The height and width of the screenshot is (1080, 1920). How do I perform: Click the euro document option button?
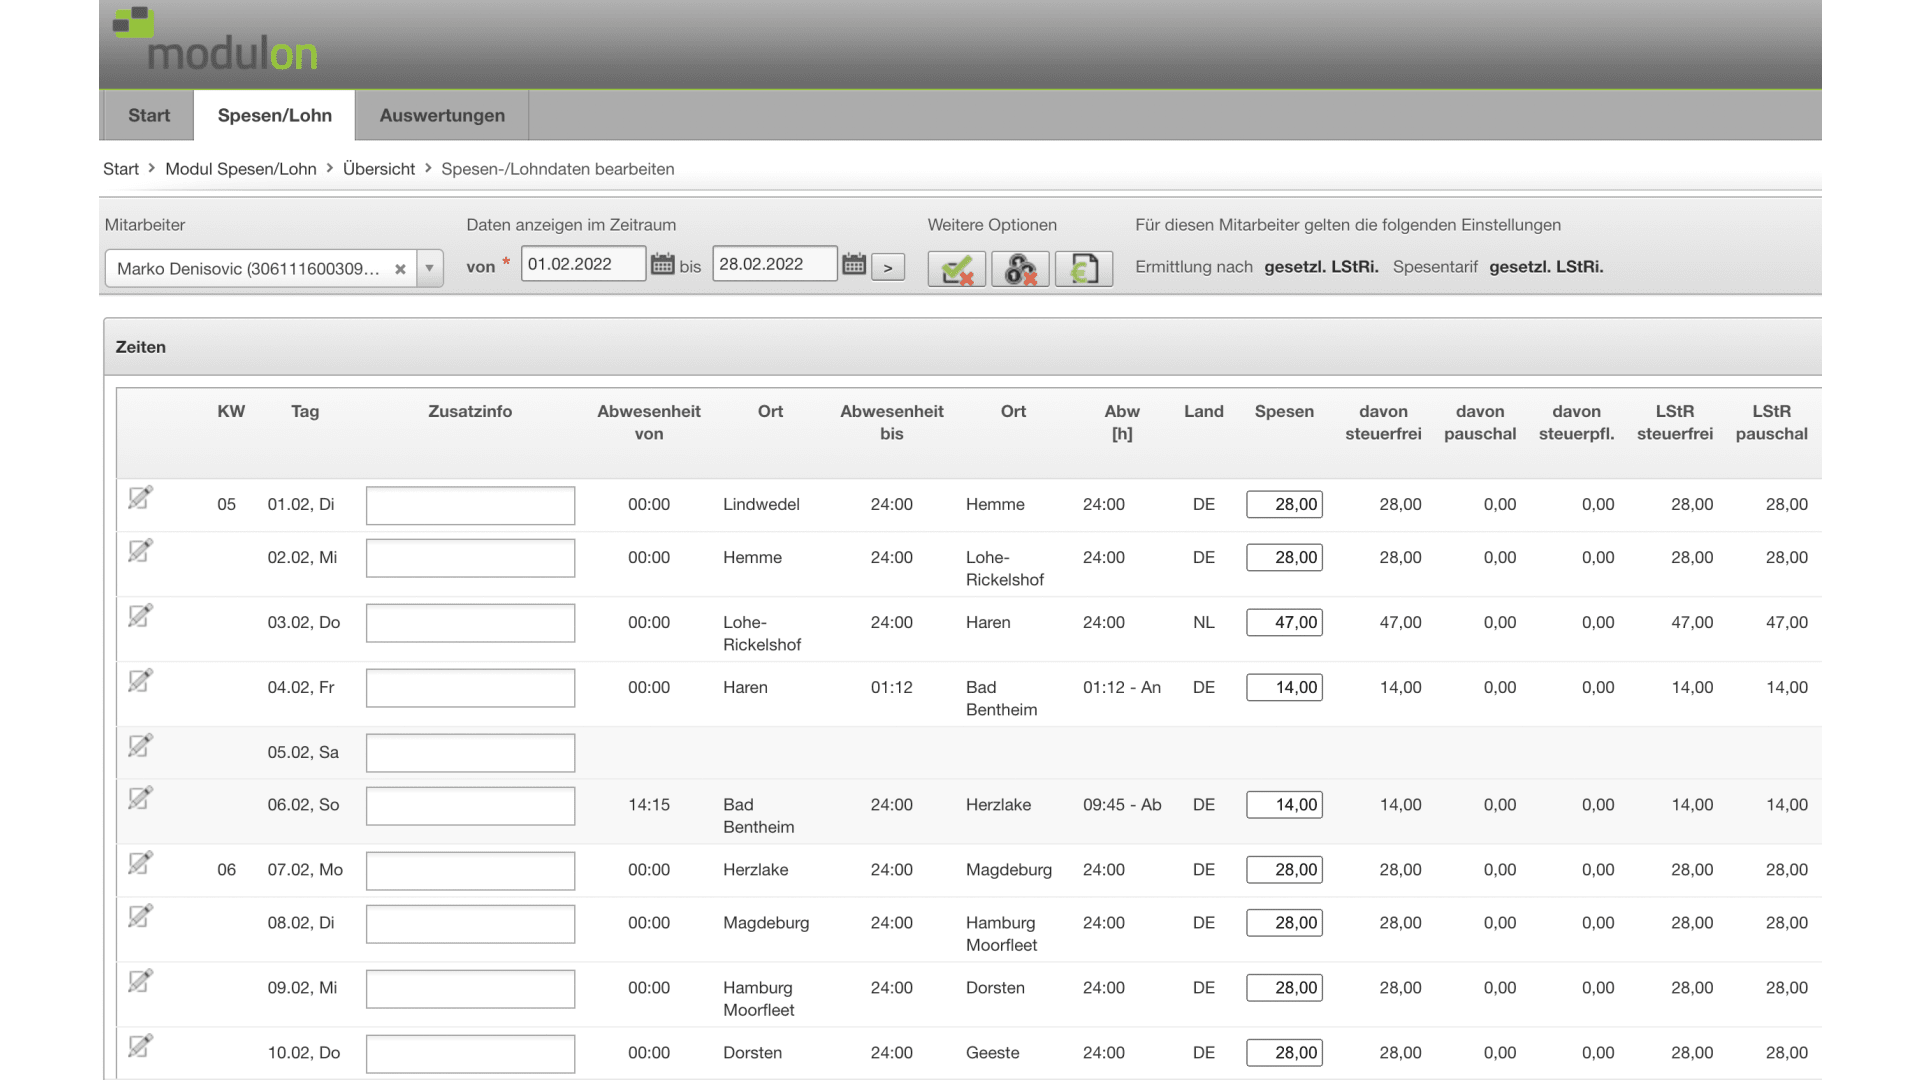[1084, 268]
